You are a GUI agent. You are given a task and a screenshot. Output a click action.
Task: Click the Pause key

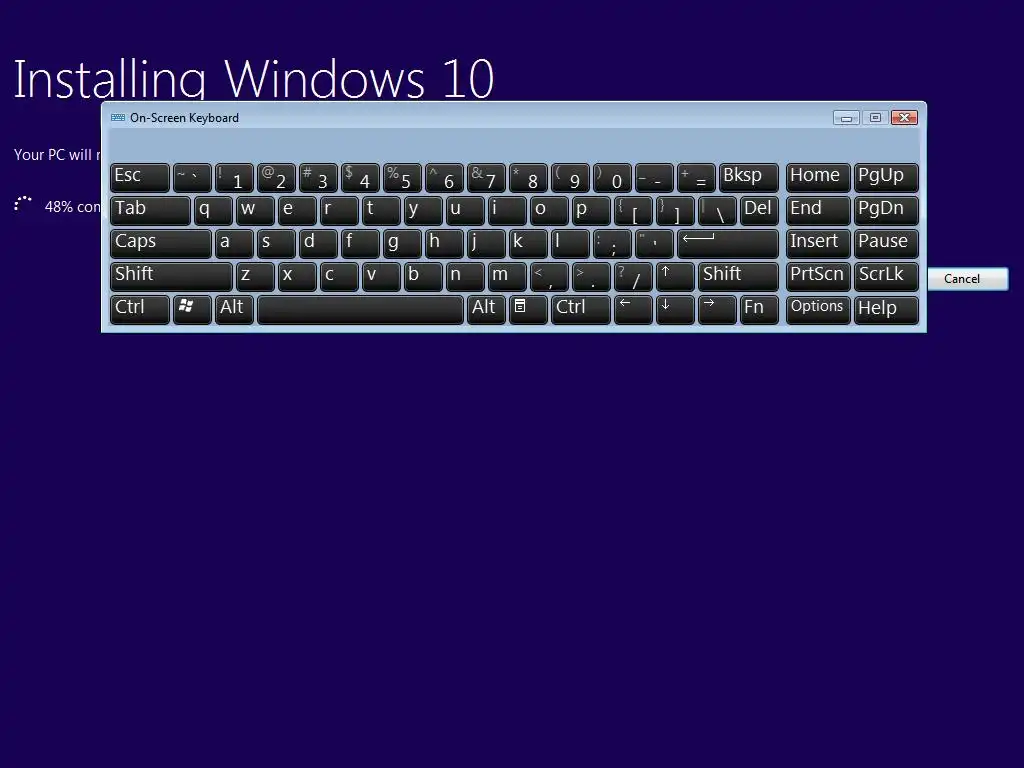886,243
